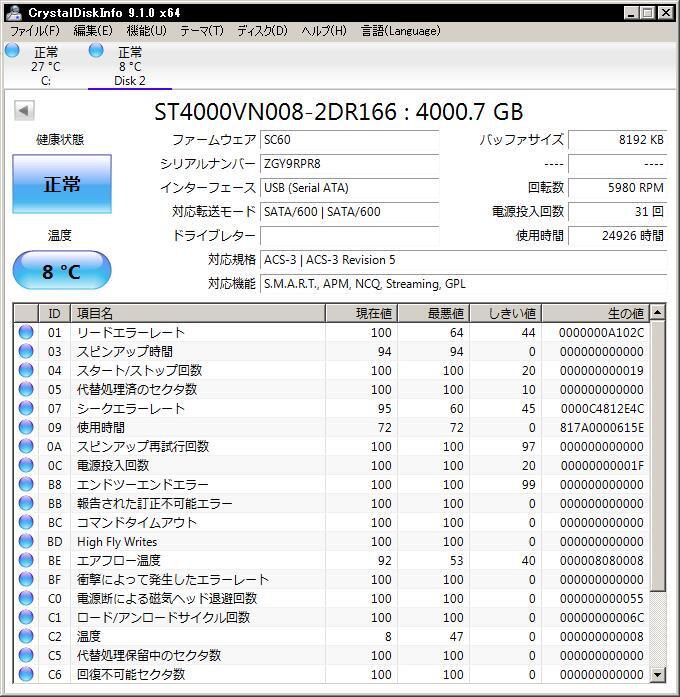Screen dimensions: 680x697
Task: Click the 項目名 column header
Action: 198,313
